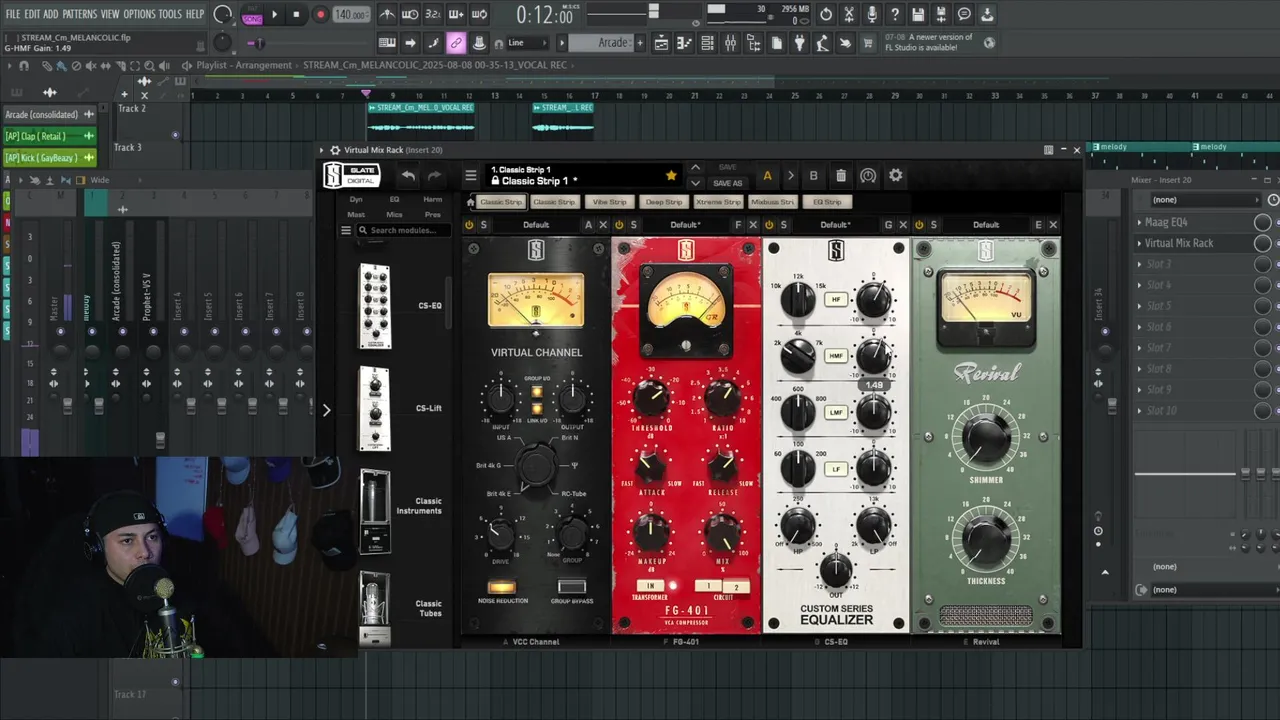Open the Browser view icon
Image resolution: width=1280 pixels, height=720 pixels.
click(753, 43)
